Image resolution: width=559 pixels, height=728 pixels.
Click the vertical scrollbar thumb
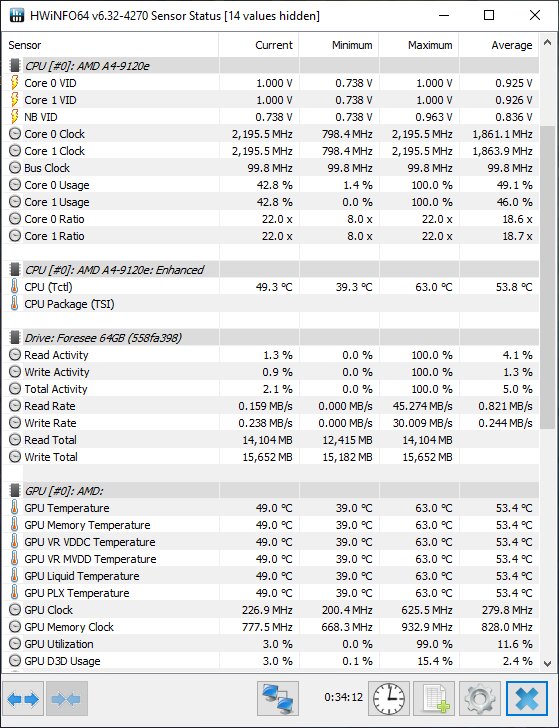pyautogui.click(x=547, y=278)
